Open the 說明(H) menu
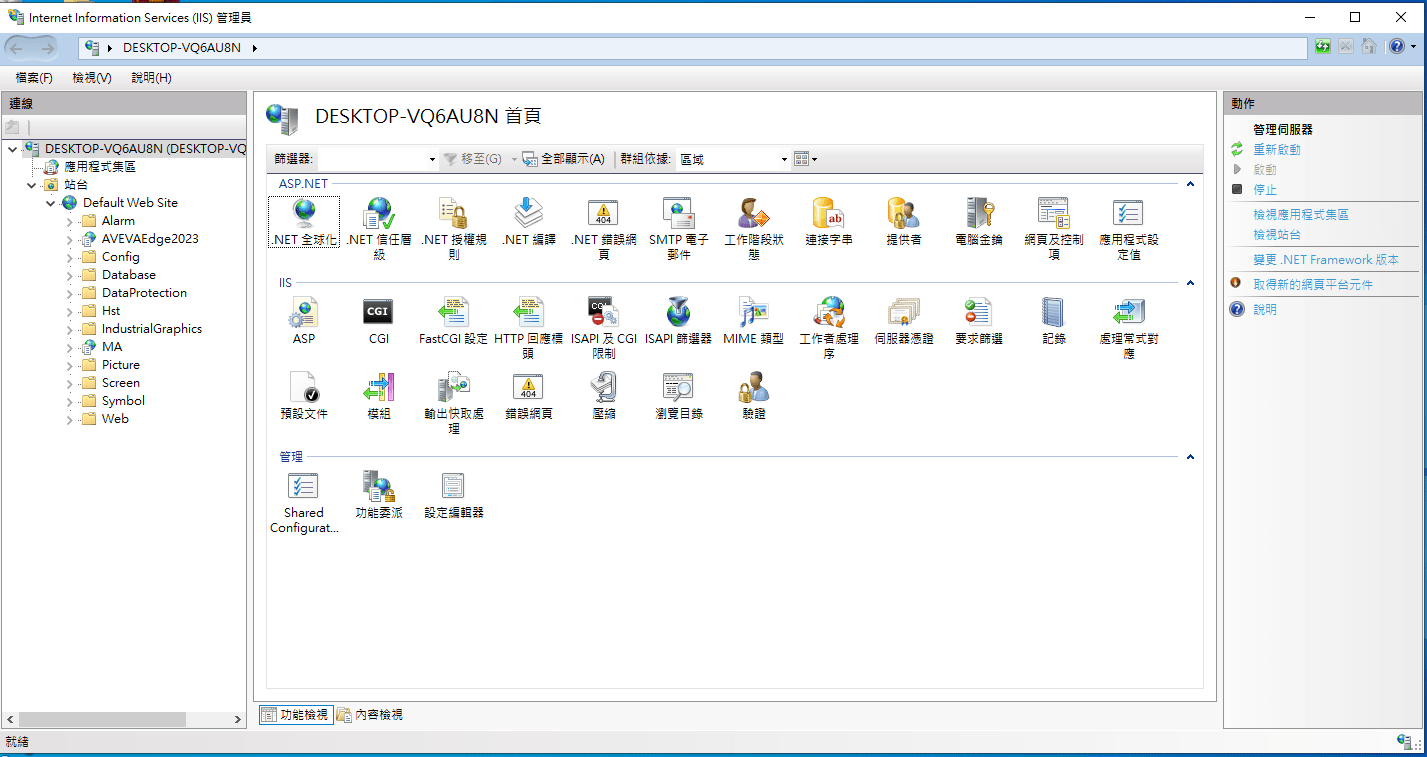This screenshot has height=757, width=1427. (x=151, y=77)
